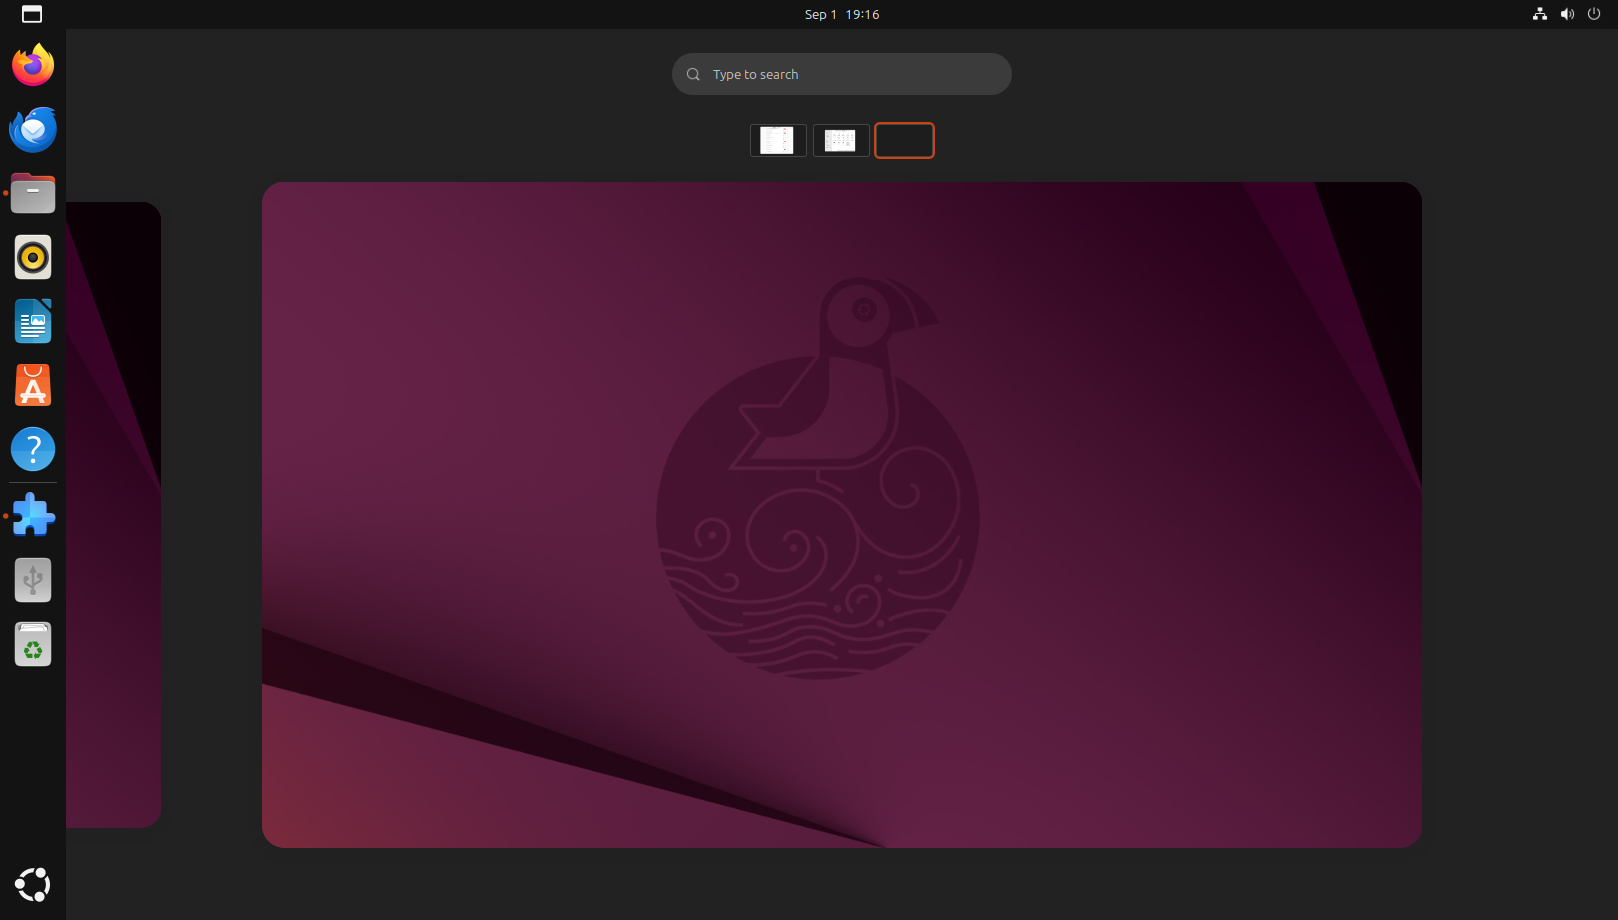Screen dimensions: 1618x920
Task: Open LibreOffice Writer from the dock
Action: [x=33, y=321]
